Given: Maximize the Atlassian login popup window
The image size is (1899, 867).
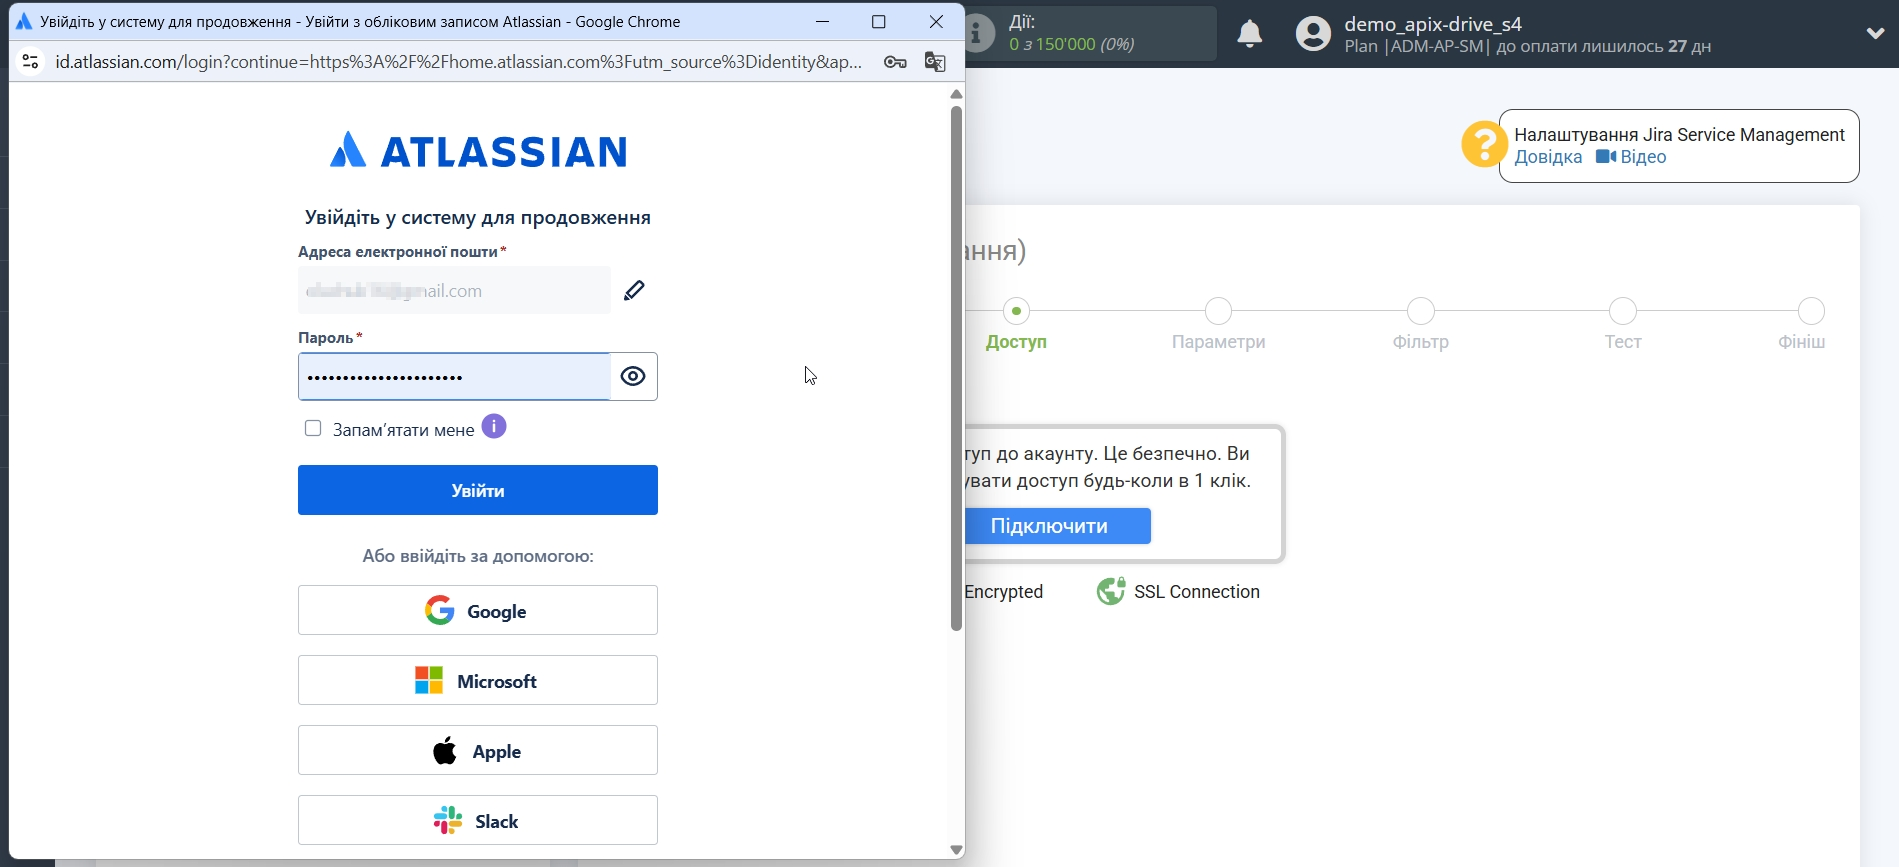Looking at the screenshot, I should pyautogui.click(x=879, y=22).
